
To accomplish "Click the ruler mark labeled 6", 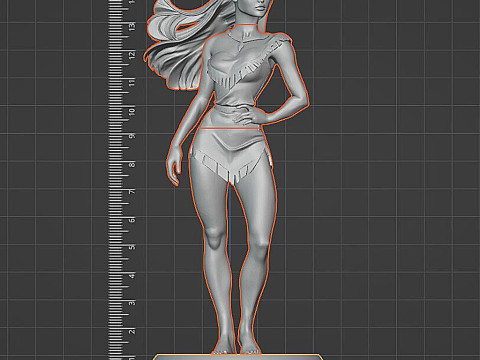I will (133, 220).
